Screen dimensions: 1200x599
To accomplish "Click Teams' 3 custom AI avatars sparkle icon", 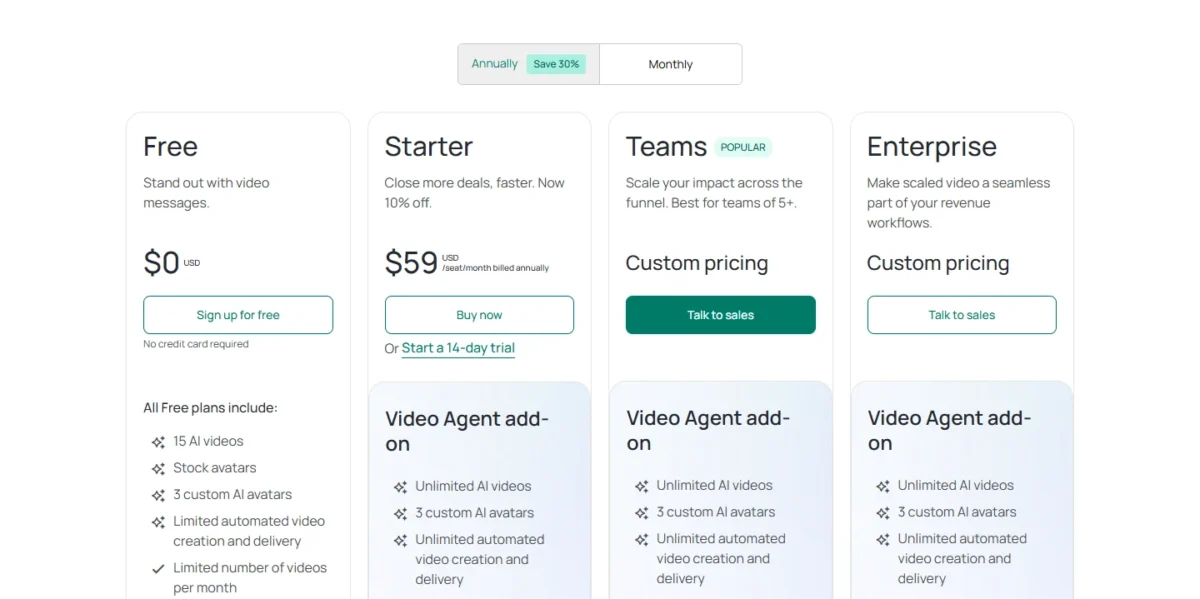I will pos(641,513).
